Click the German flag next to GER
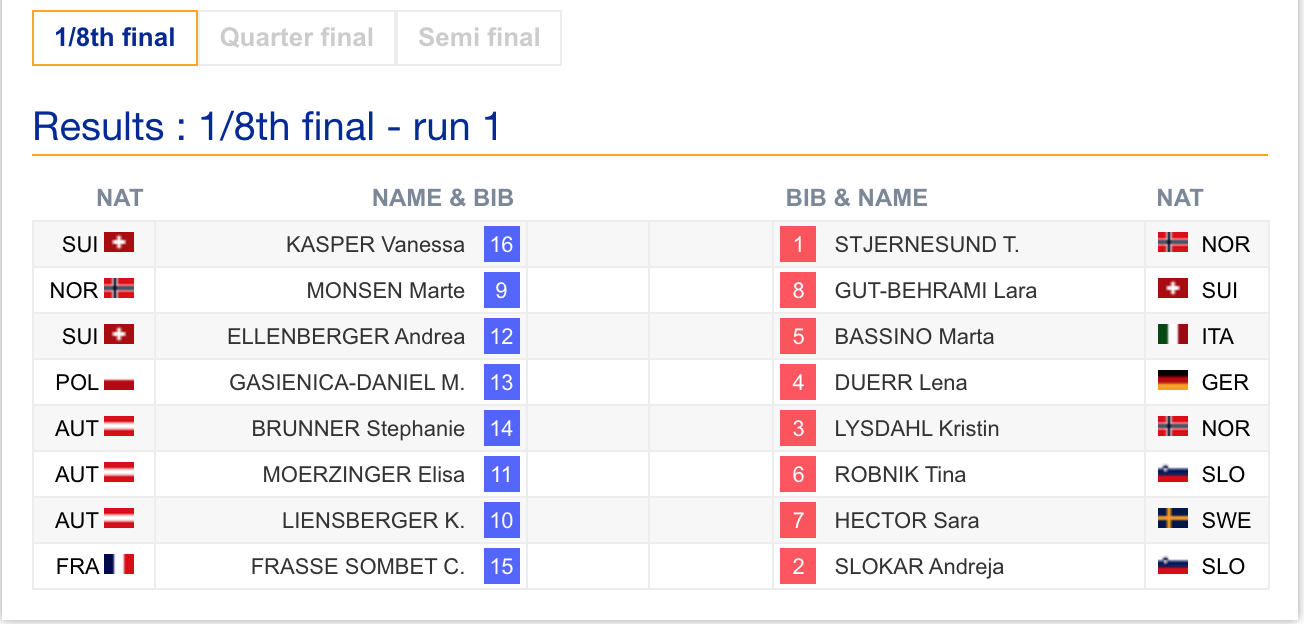This screenshot has height=624, width=1304. point(1173,381)
